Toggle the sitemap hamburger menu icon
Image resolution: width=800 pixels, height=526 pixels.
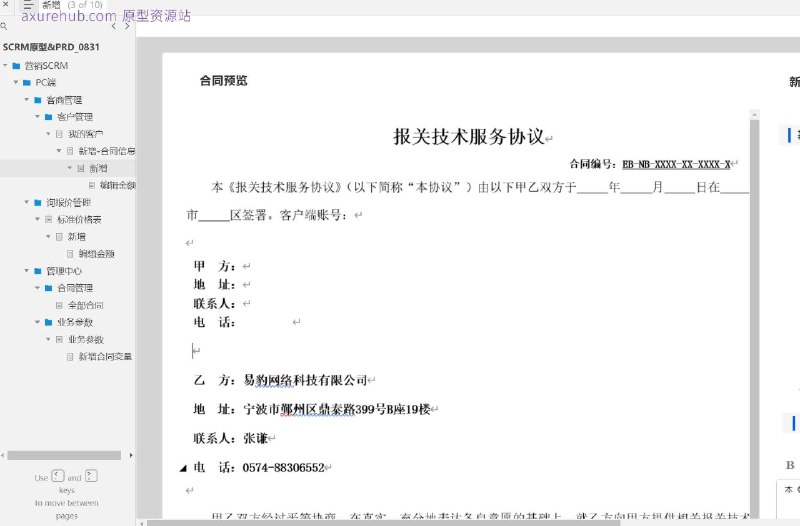(x=28, y=5)
